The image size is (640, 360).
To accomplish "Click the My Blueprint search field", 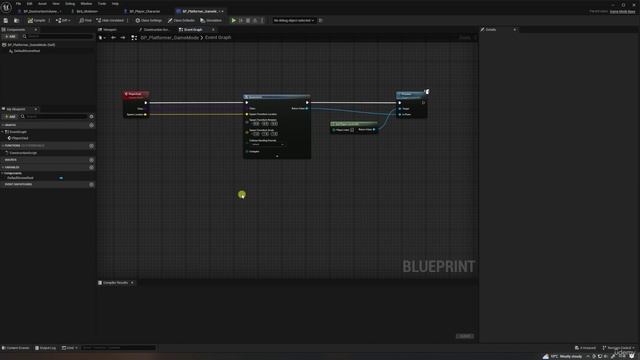I will pyautogui.click(x=54, y=117).
